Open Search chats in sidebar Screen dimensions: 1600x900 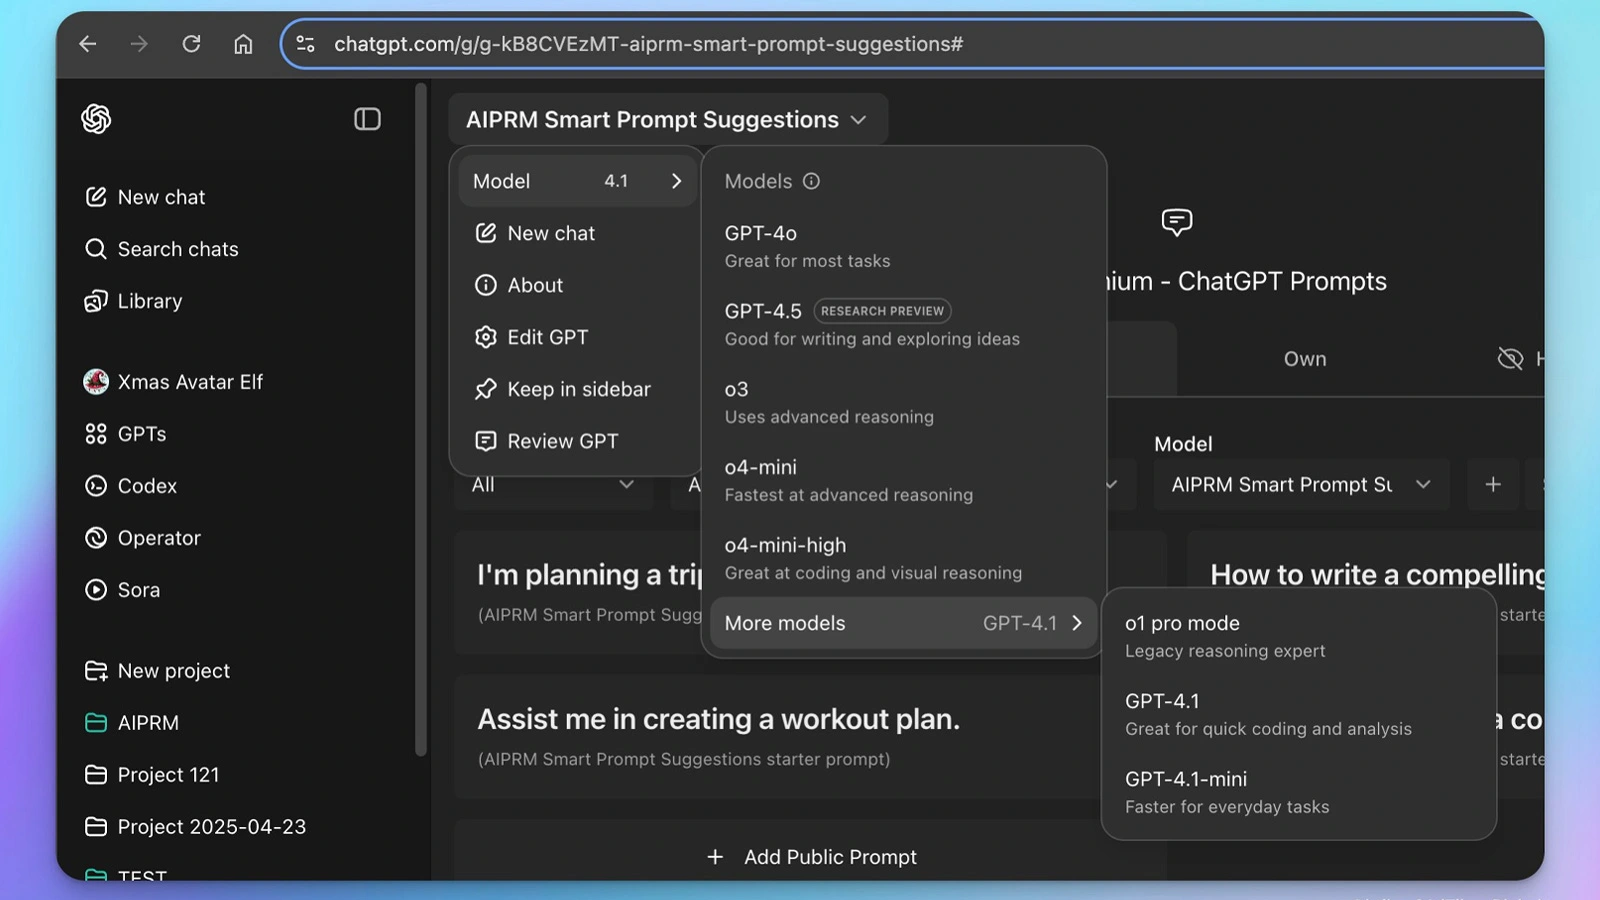162,249
